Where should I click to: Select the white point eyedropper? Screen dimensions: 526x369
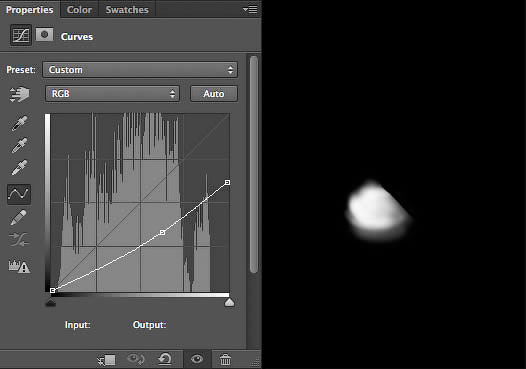[x=19, y=167]
